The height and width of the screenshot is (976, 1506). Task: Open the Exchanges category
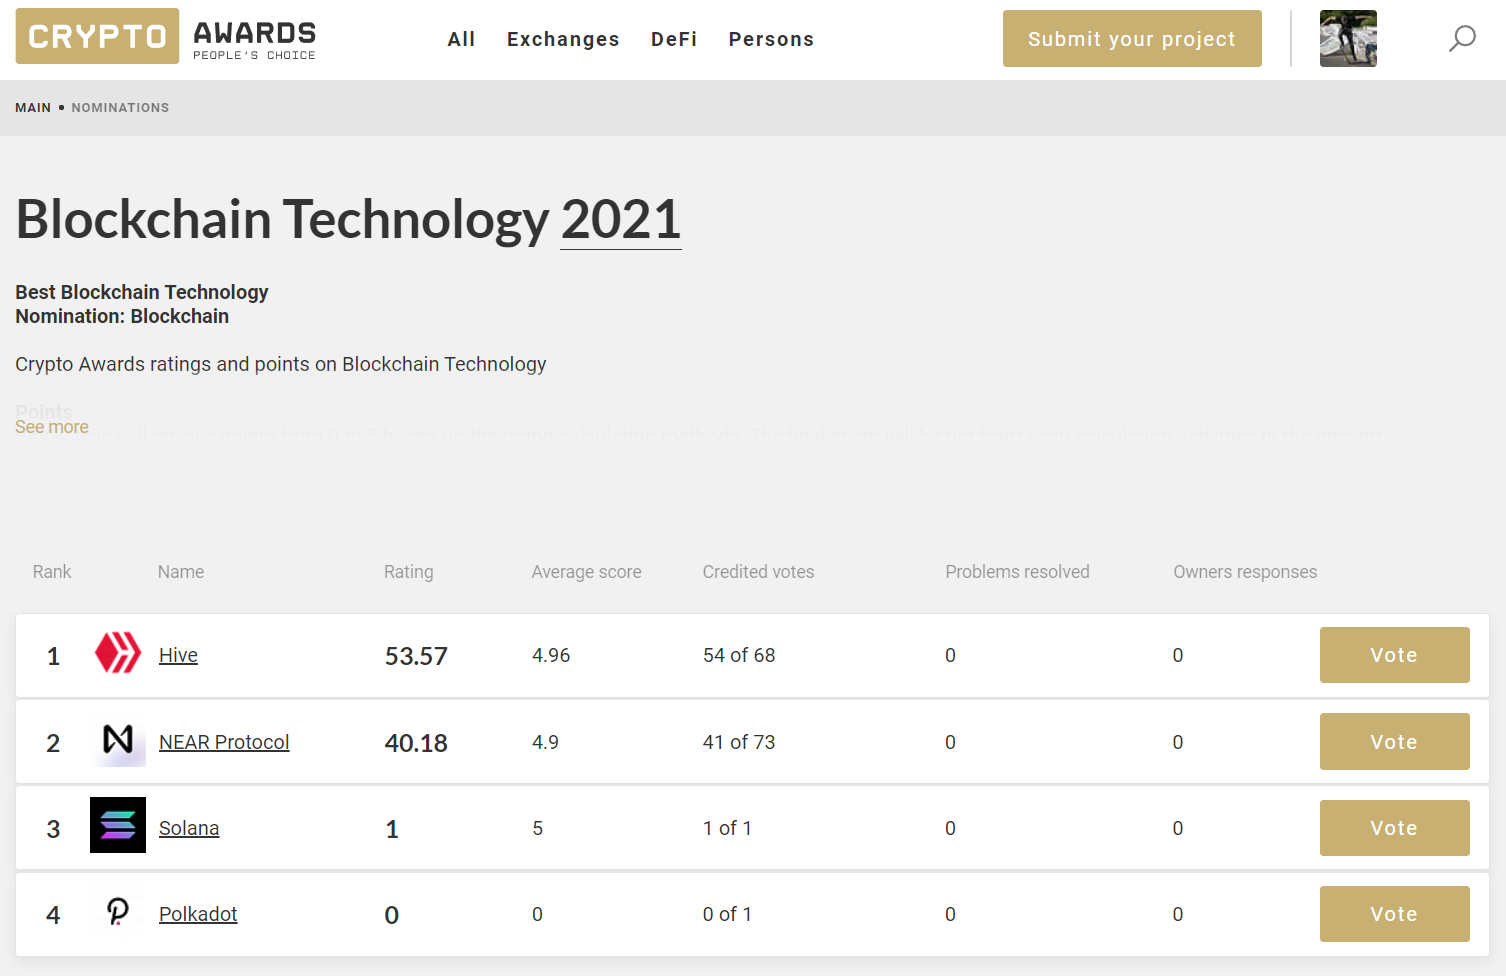(x=563, y=39)
